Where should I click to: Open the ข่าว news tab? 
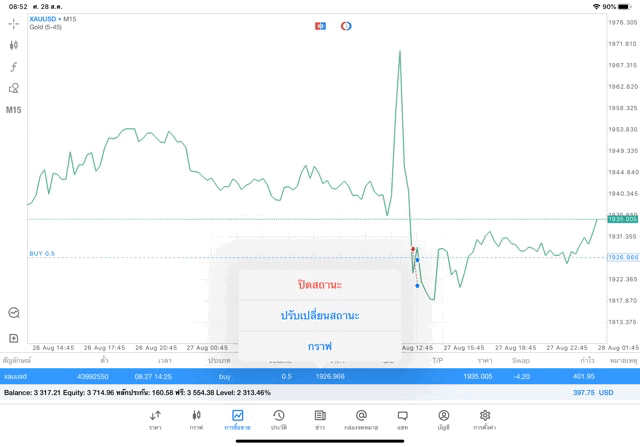pos(319,418)
